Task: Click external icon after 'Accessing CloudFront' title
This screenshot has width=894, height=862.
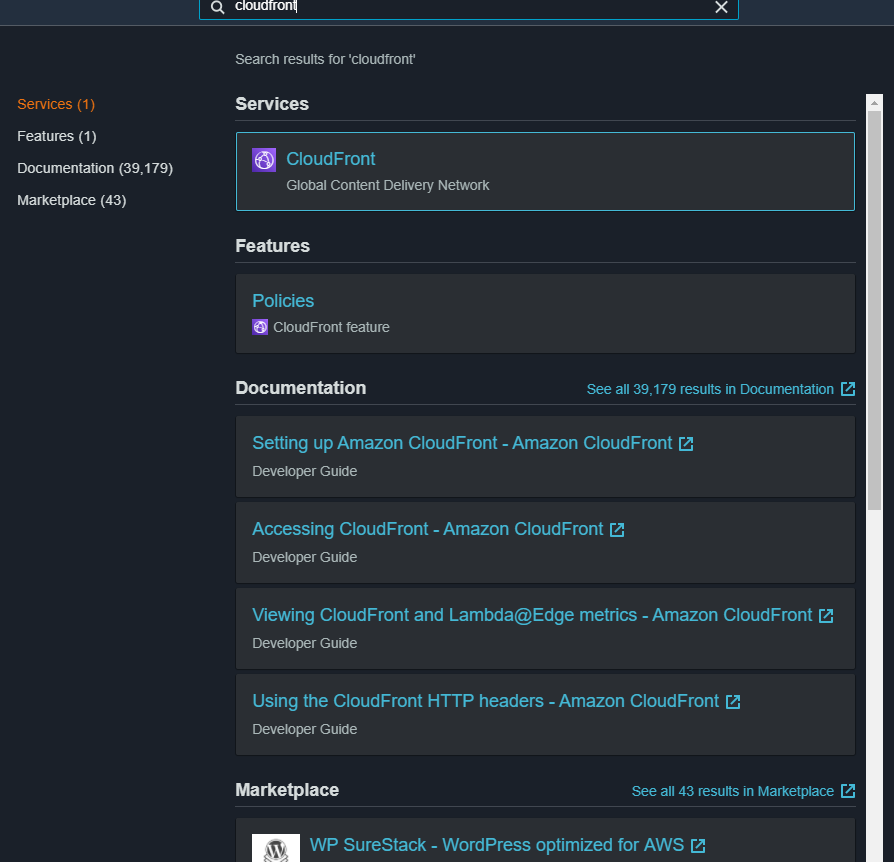Action: click(617, 530)
